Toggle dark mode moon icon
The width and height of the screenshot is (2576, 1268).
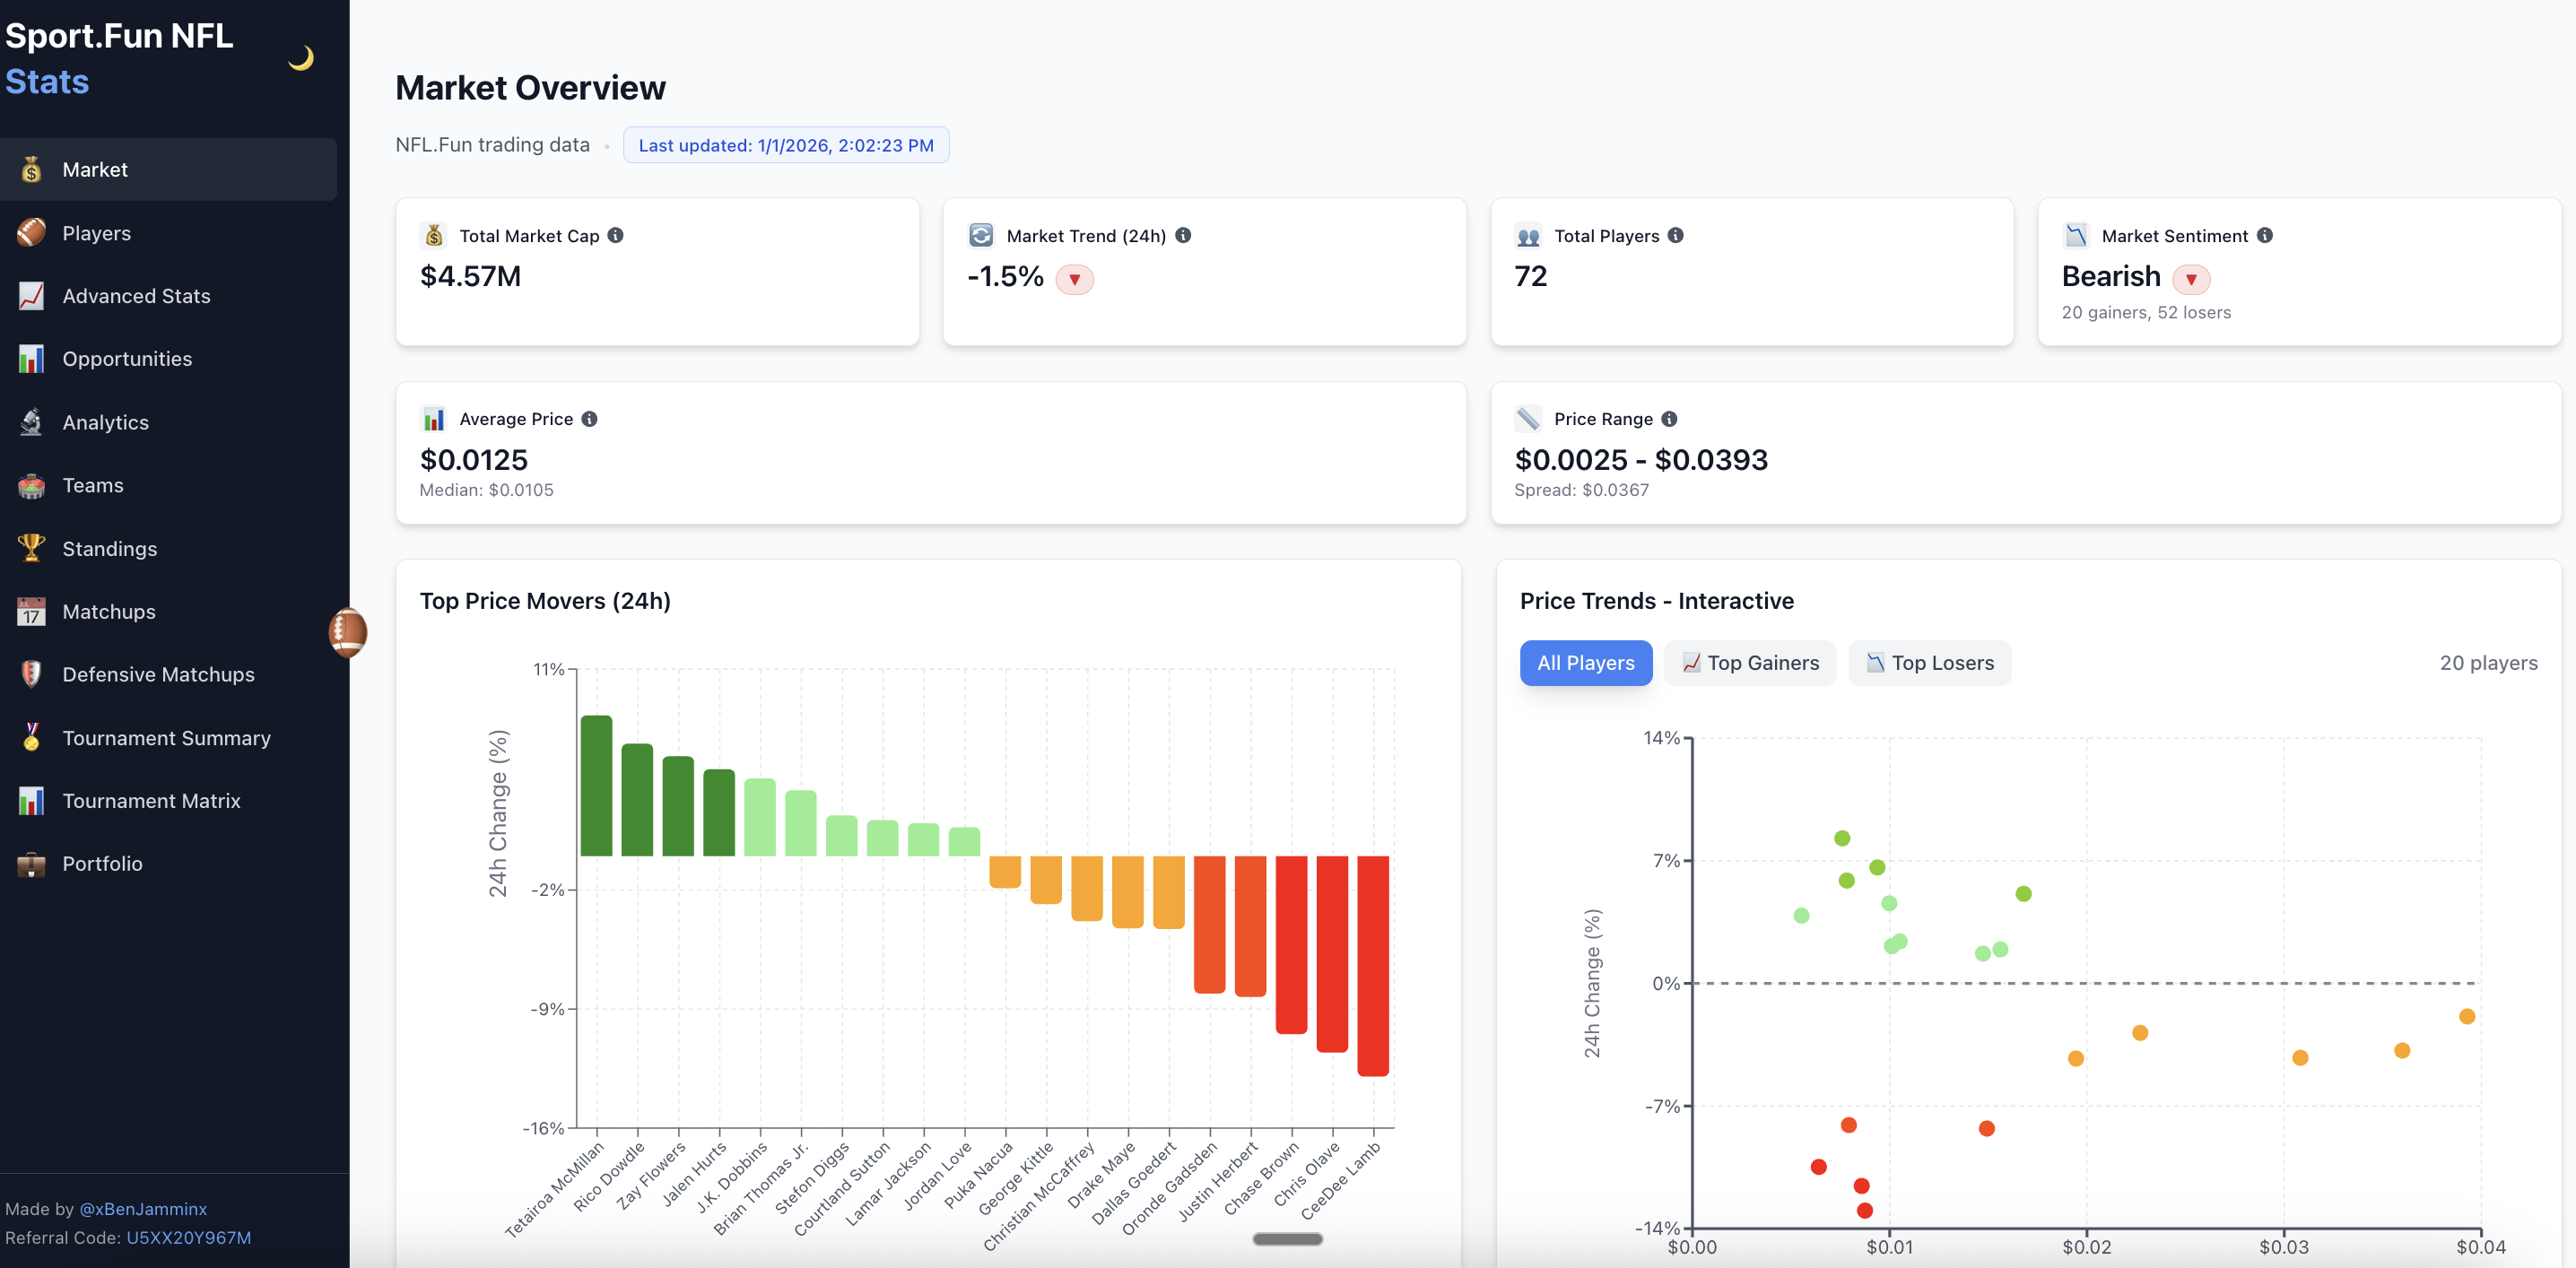[300, 59]
